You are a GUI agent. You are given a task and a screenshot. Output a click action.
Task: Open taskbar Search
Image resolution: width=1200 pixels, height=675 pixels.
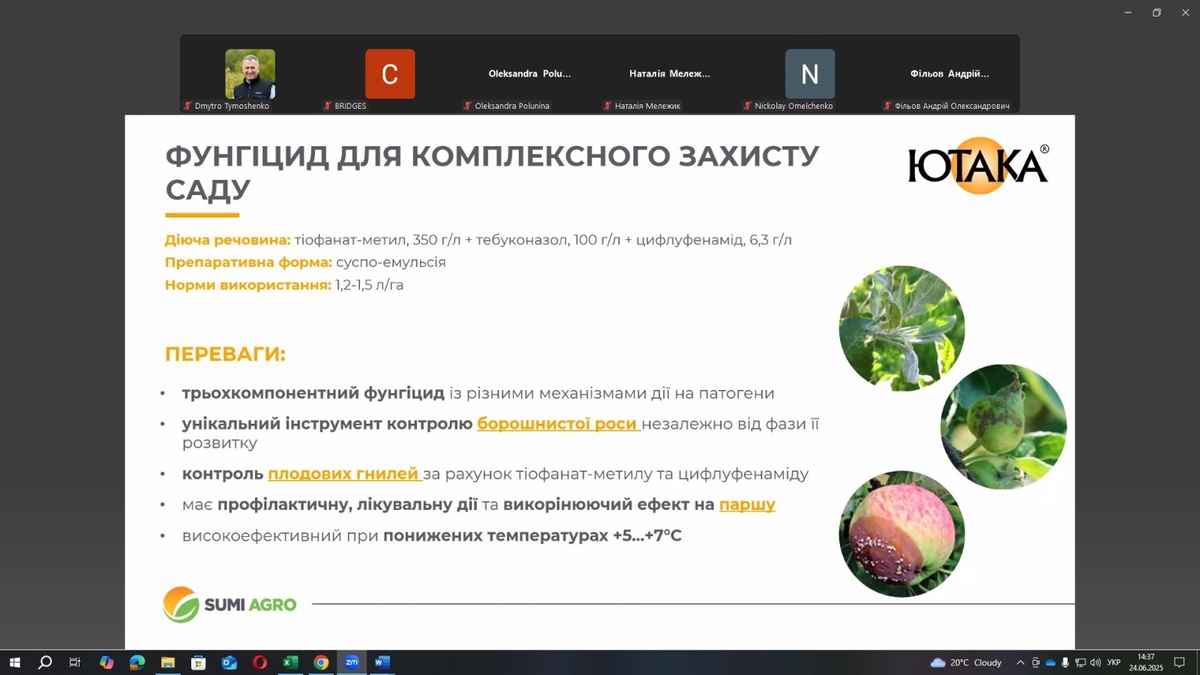point(45,662)
